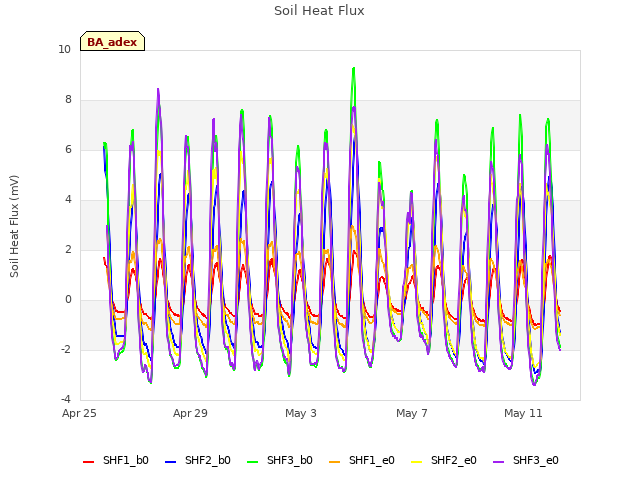640x480 pixels.
Task: Click the blue SHF2_b0 legend color marker
Action: tap(171, 462)
